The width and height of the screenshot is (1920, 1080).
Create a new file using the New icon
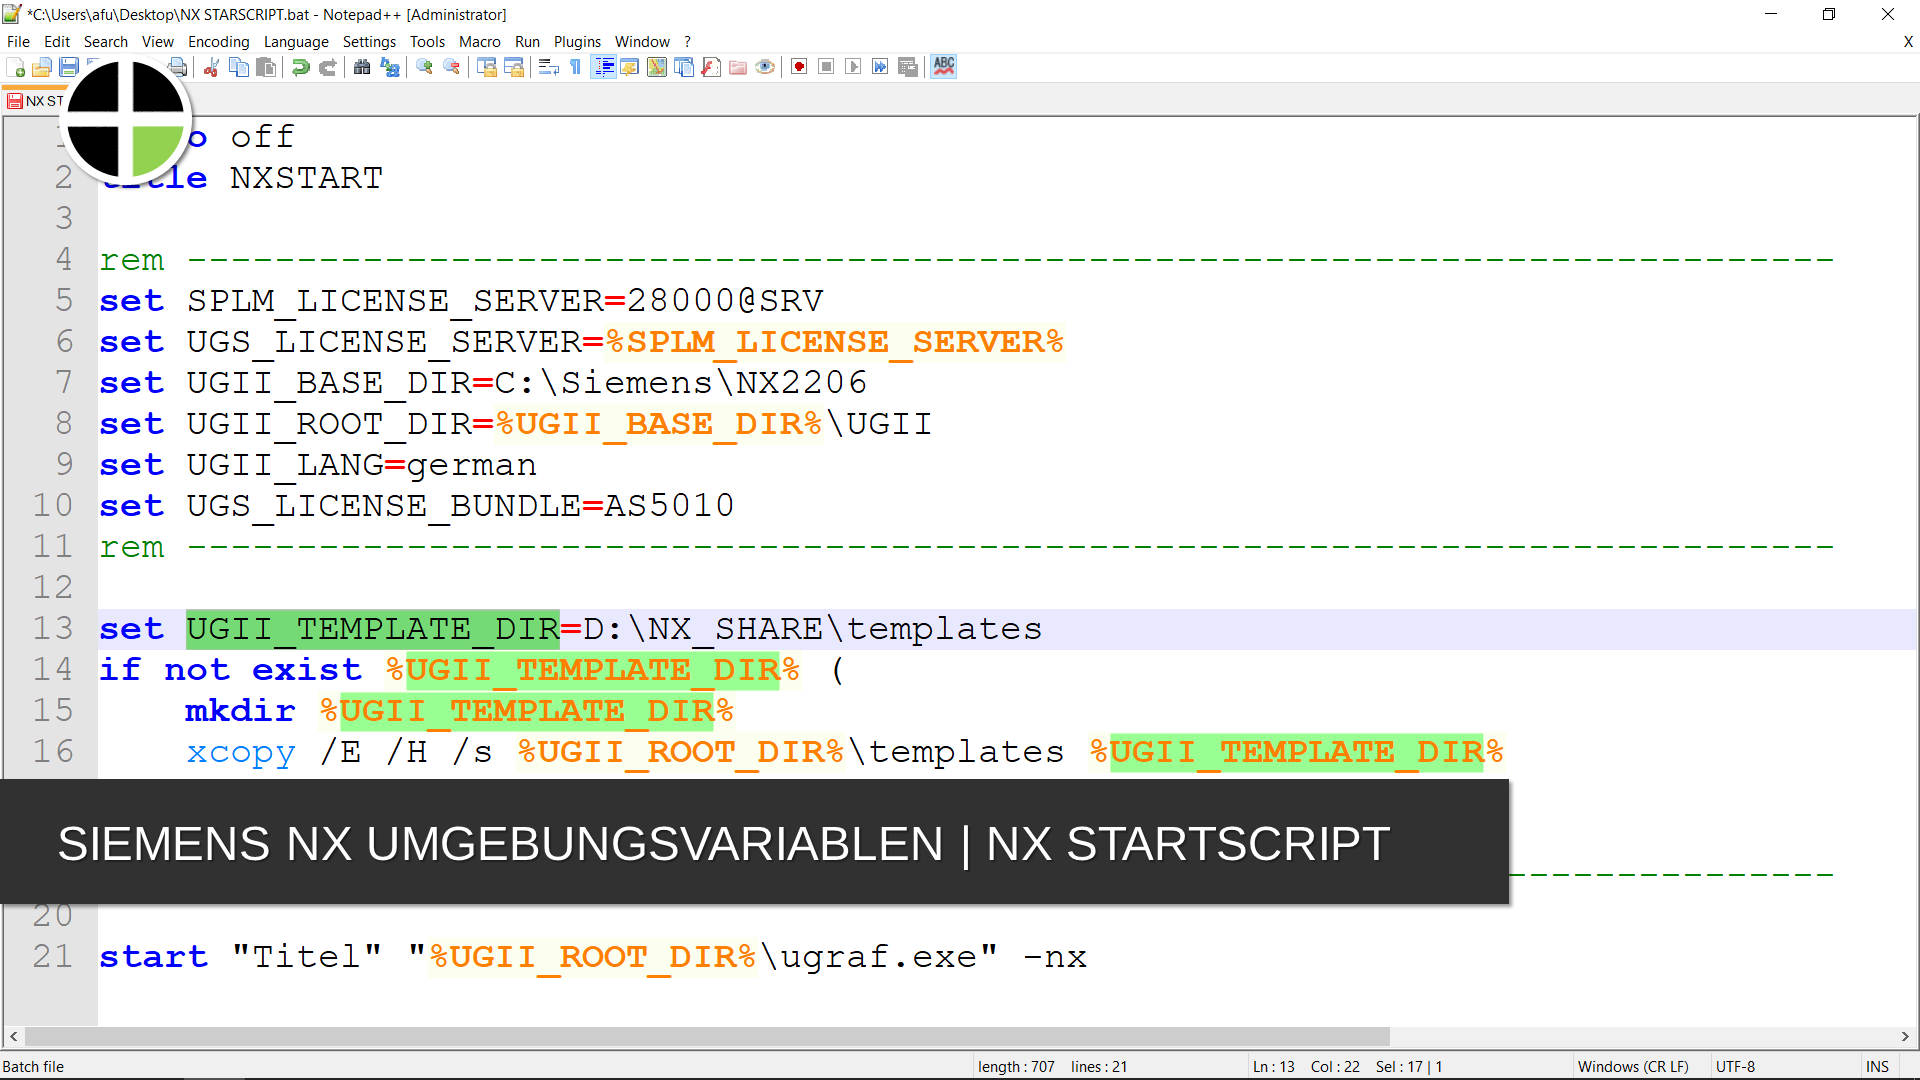click(17, 67)
